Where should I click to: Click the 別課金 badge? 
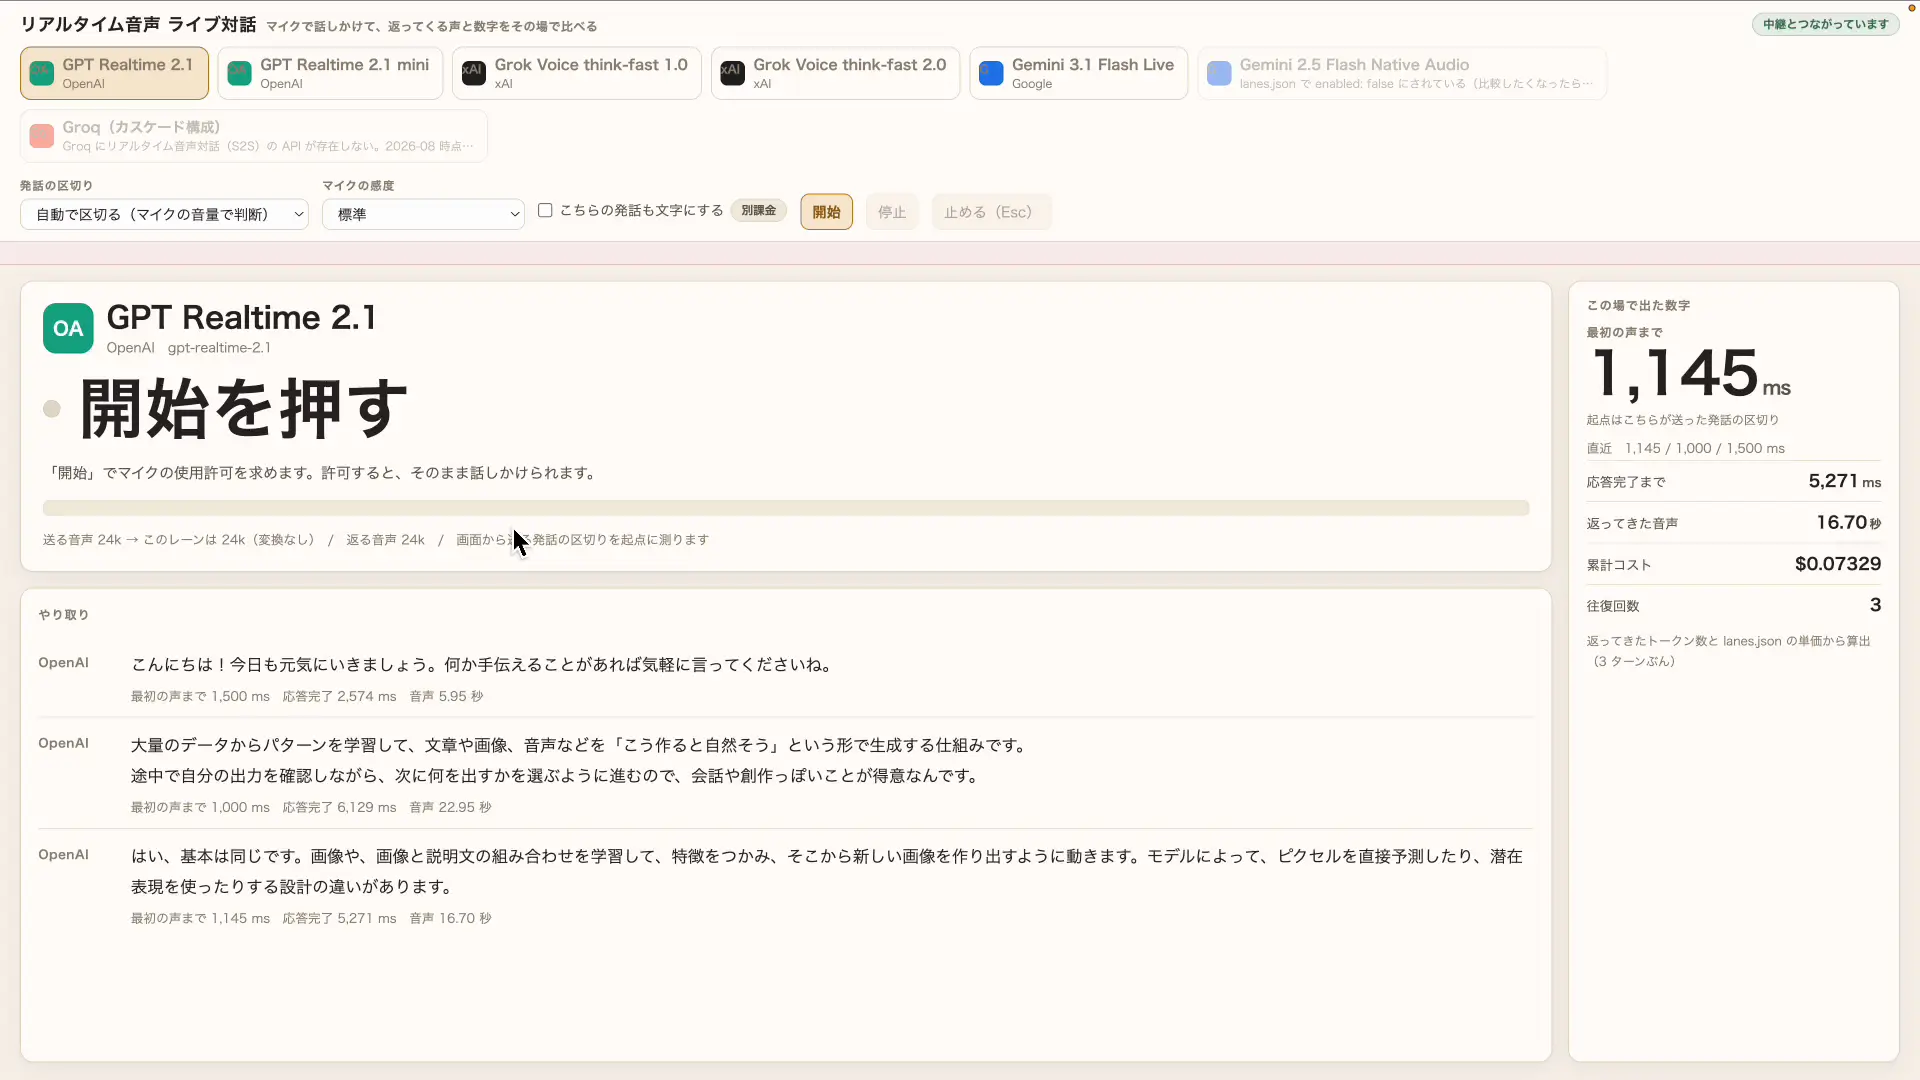[758, 210]
